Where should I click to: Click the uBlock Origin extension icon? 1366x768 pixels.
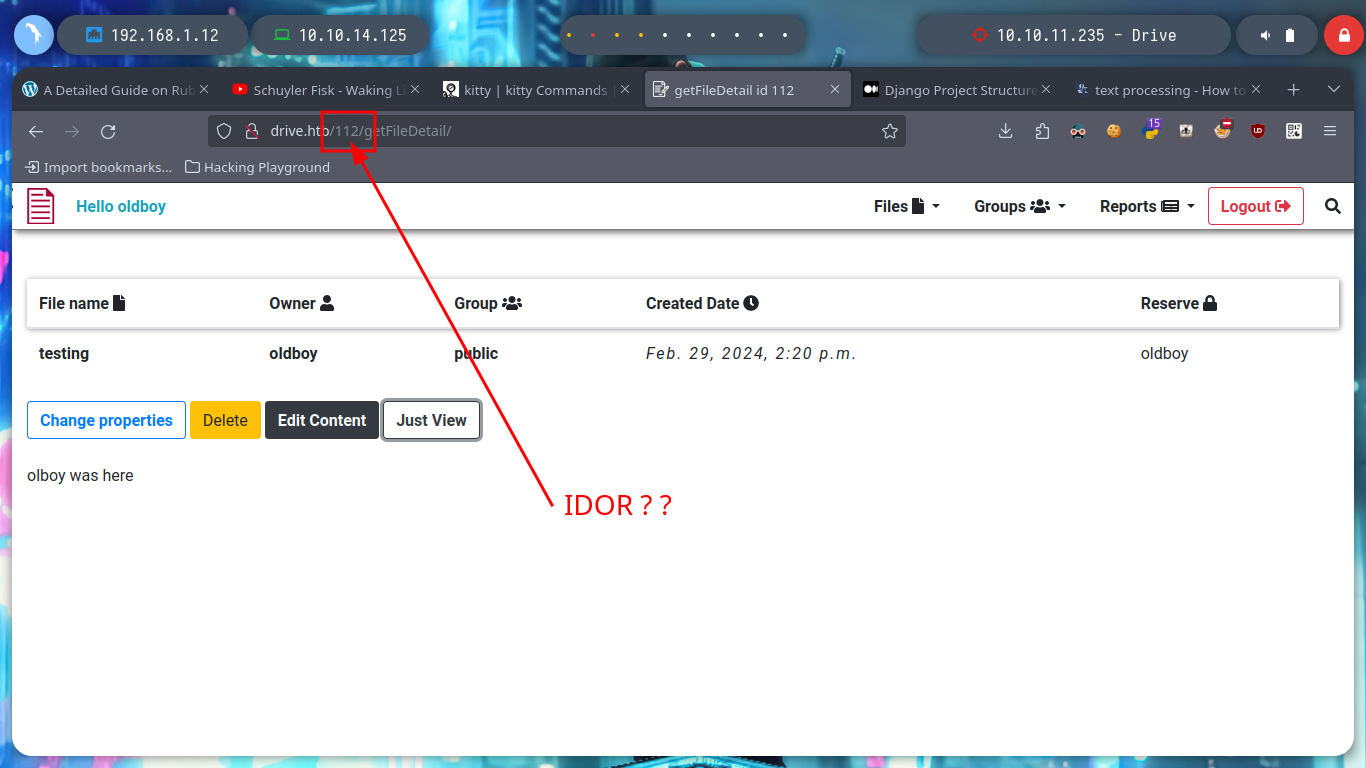click(1257, 131)
